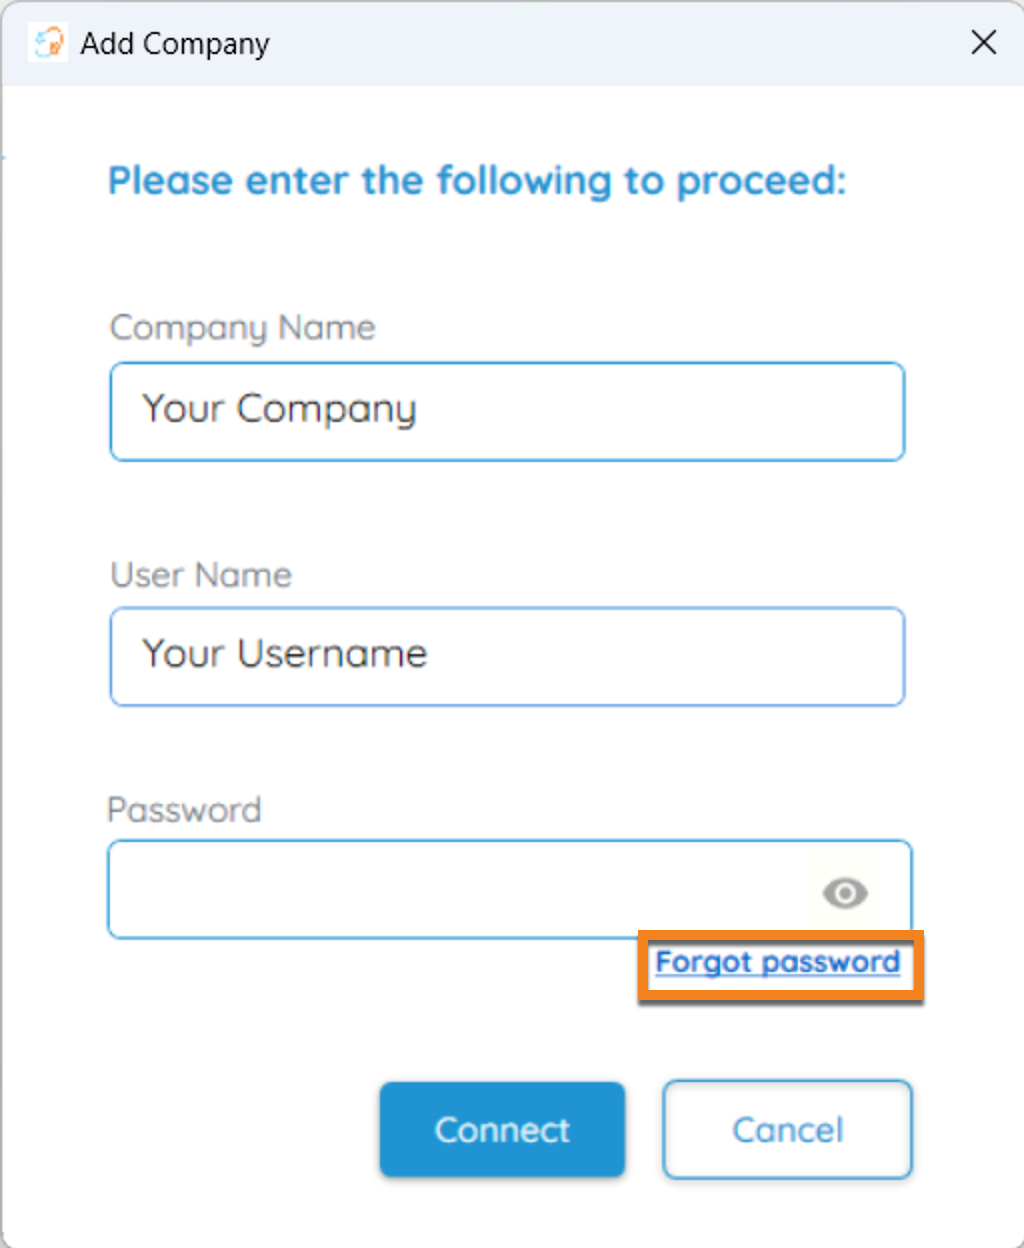Screen dimensions: 1024x1248
Task: Focus the User Name input field
Action: pyautogui.click(x=507, y=656)
